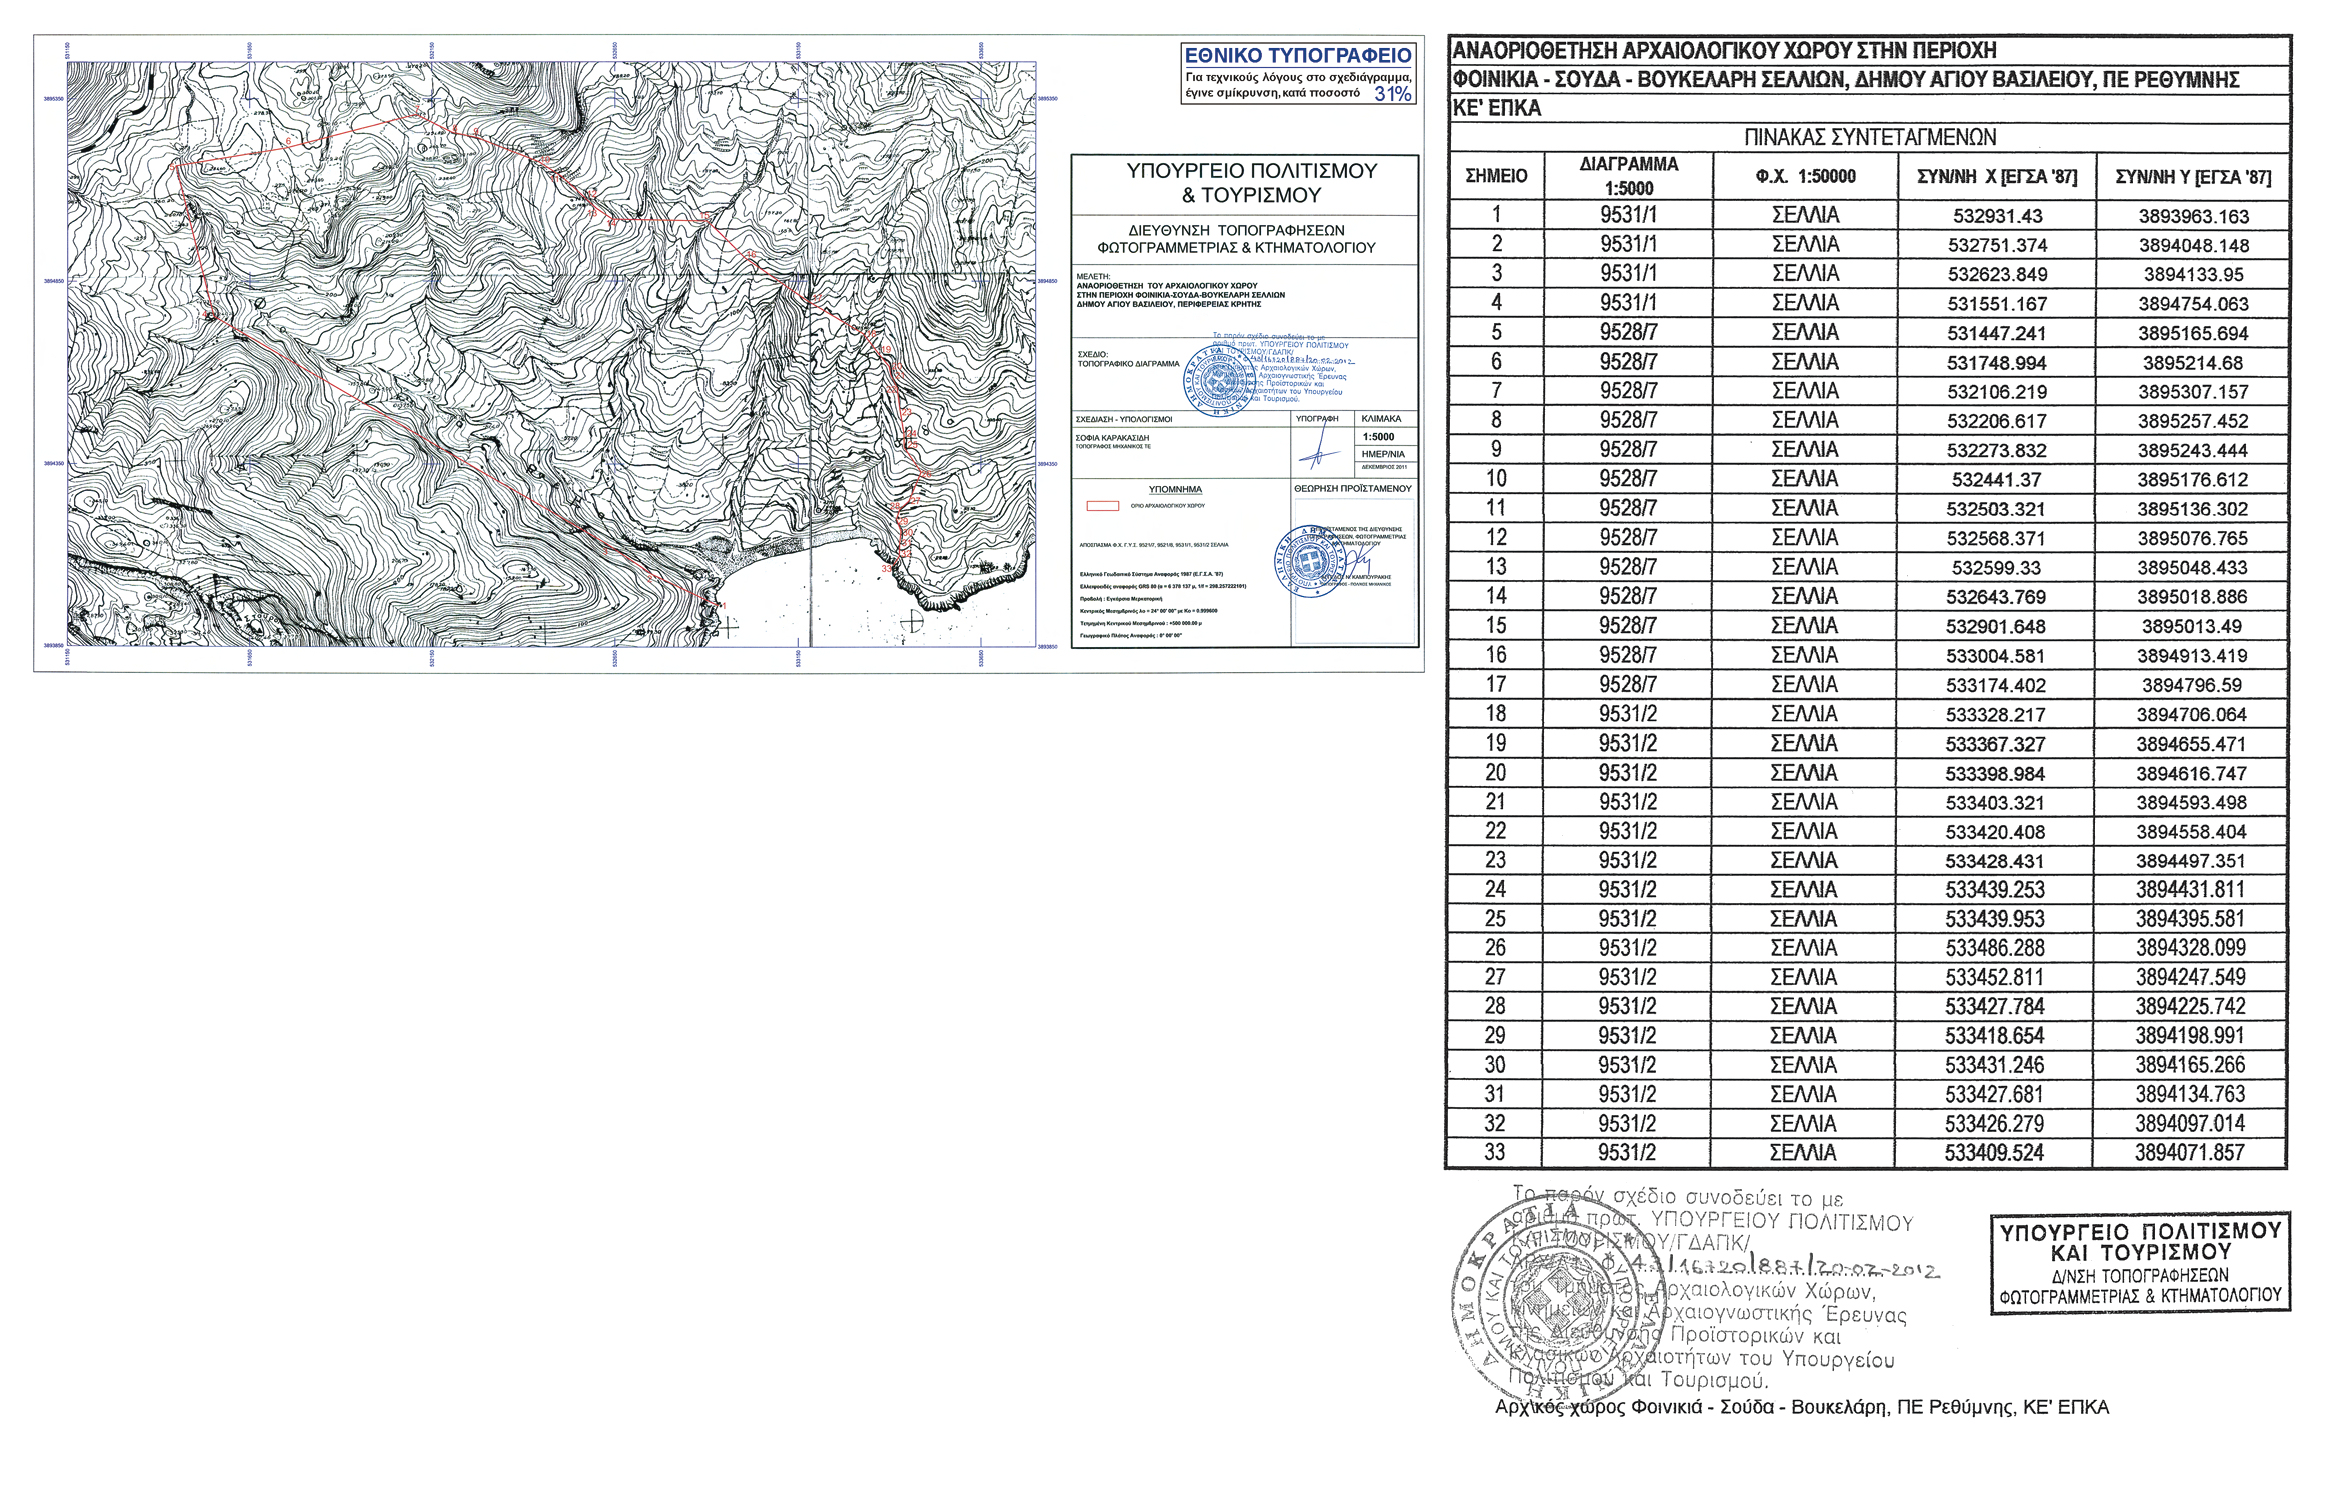Click the ΣΗΜΕΙΟ column header
The height and width of the screenshot is (1485, 2345).
point(1496,177)
